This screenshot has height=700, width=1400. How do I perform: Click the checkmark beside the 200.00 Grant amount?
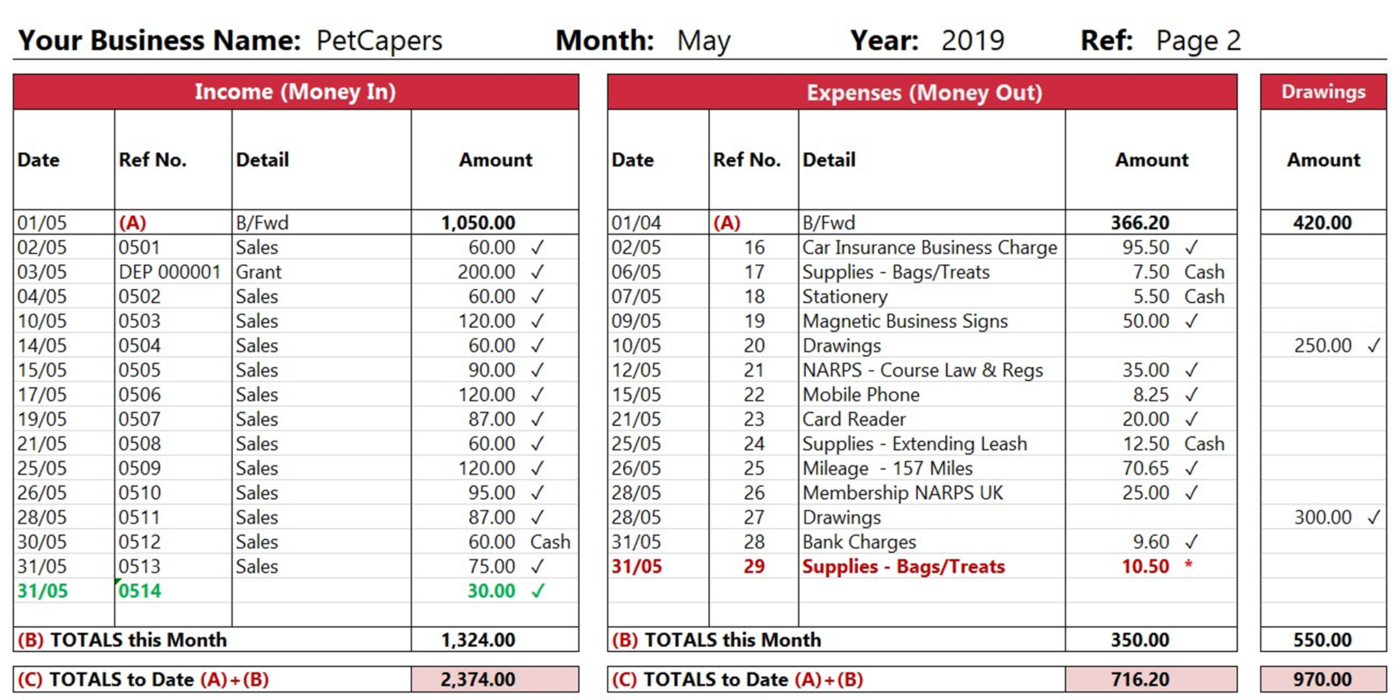coord(538,272)
